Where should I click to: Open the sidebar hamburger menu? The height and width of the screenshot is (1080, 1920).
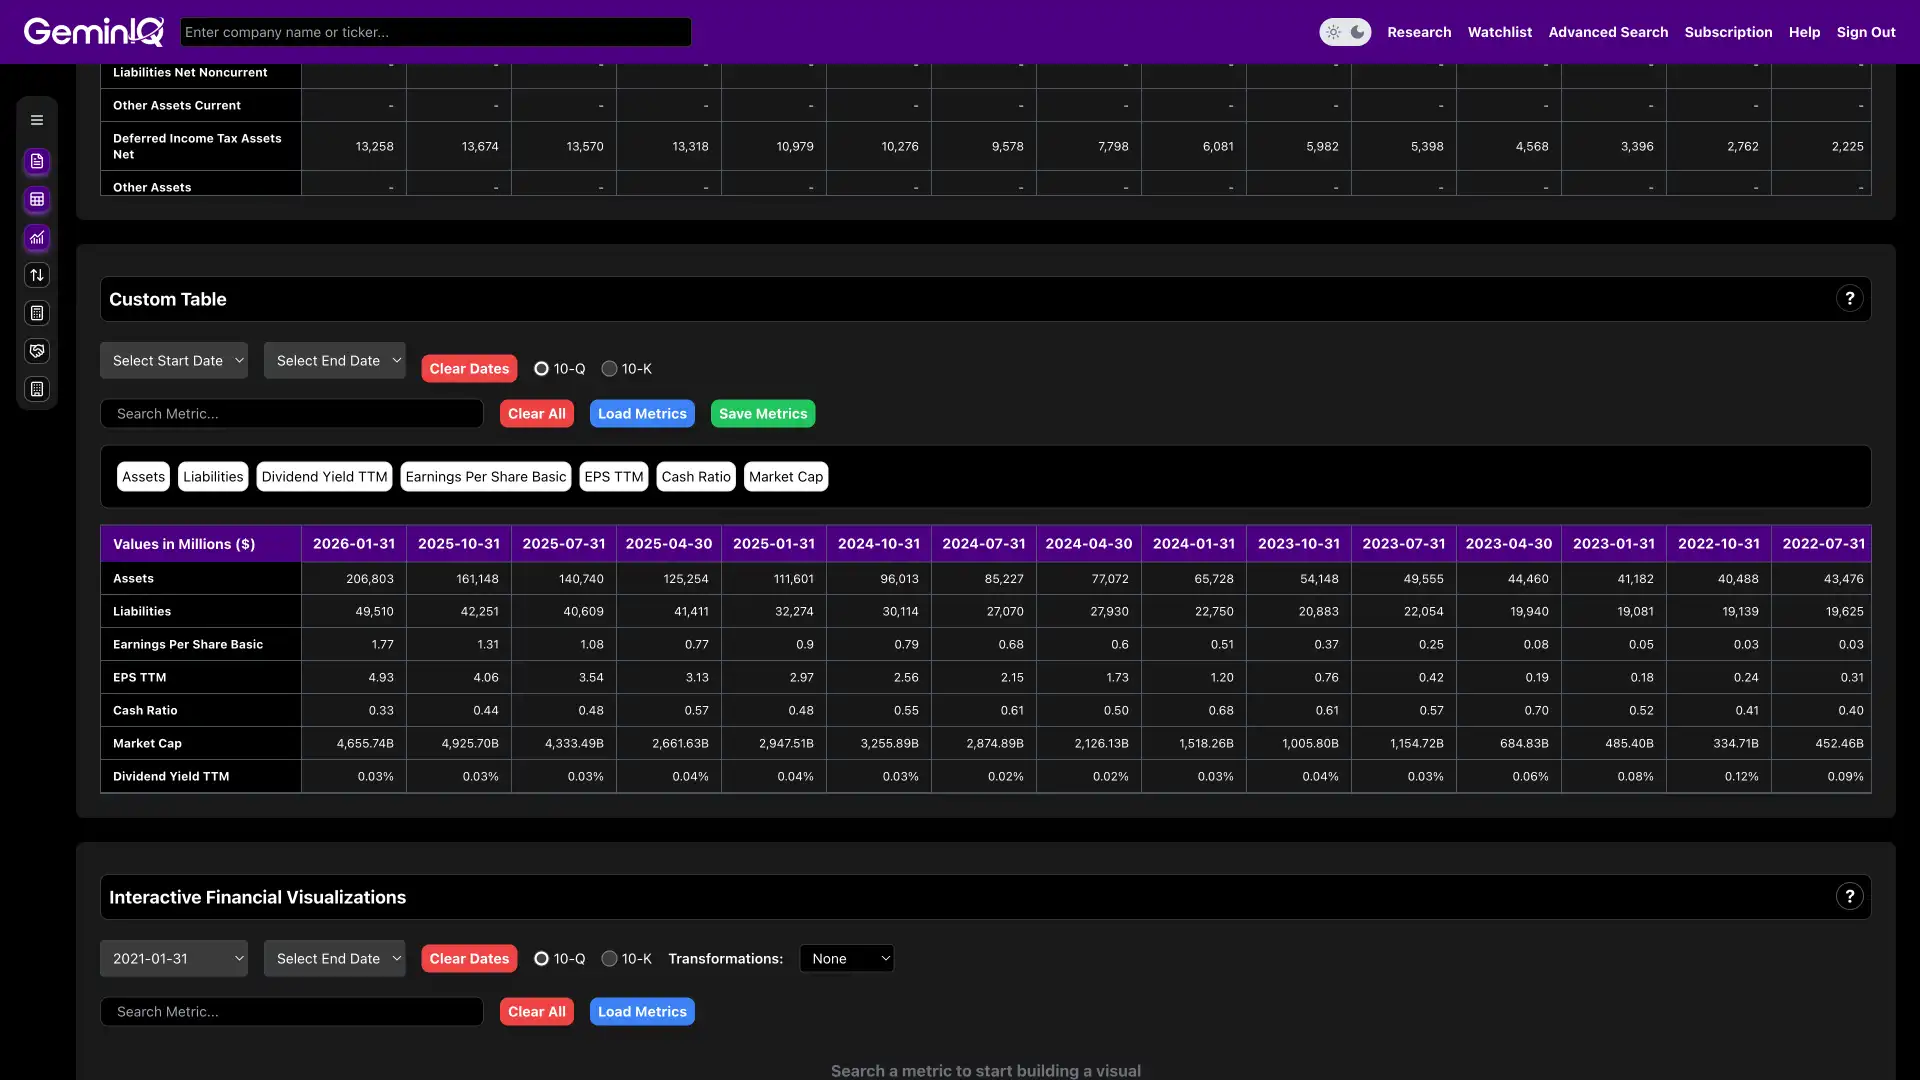click(x=37, y=119)
